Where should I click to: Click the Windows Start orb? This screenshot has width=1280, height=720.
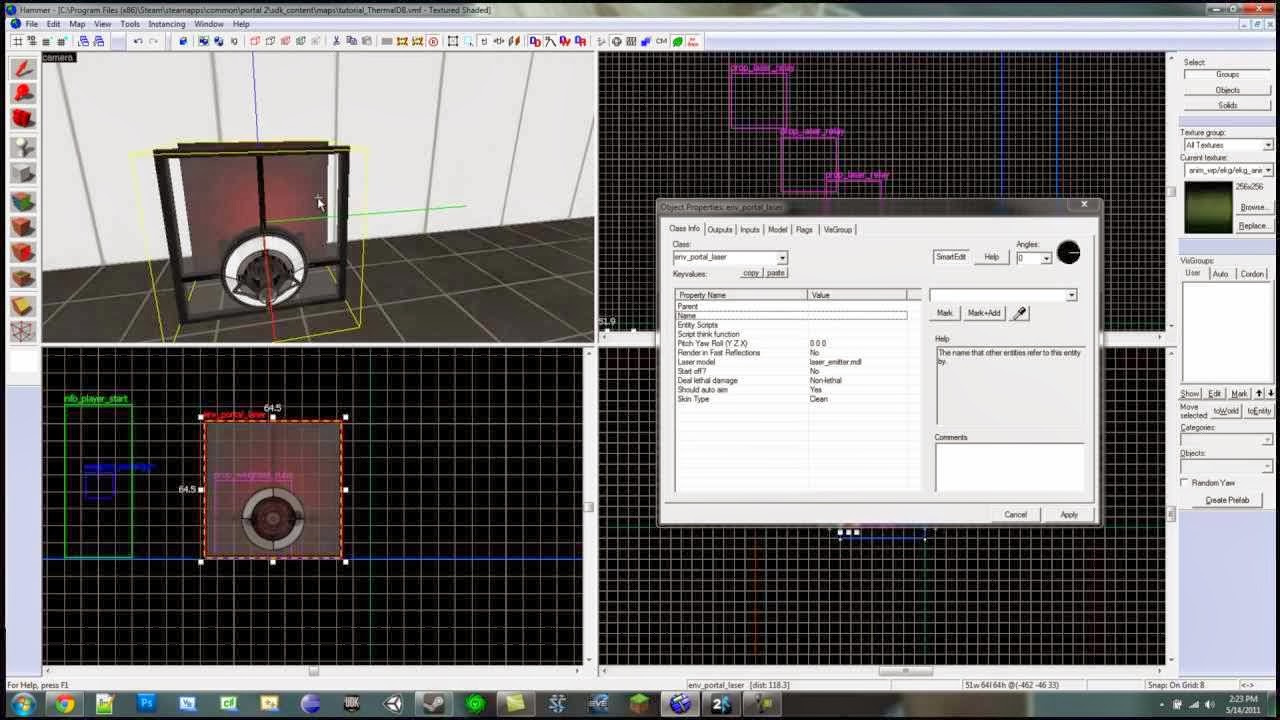[x=22, y=703]
